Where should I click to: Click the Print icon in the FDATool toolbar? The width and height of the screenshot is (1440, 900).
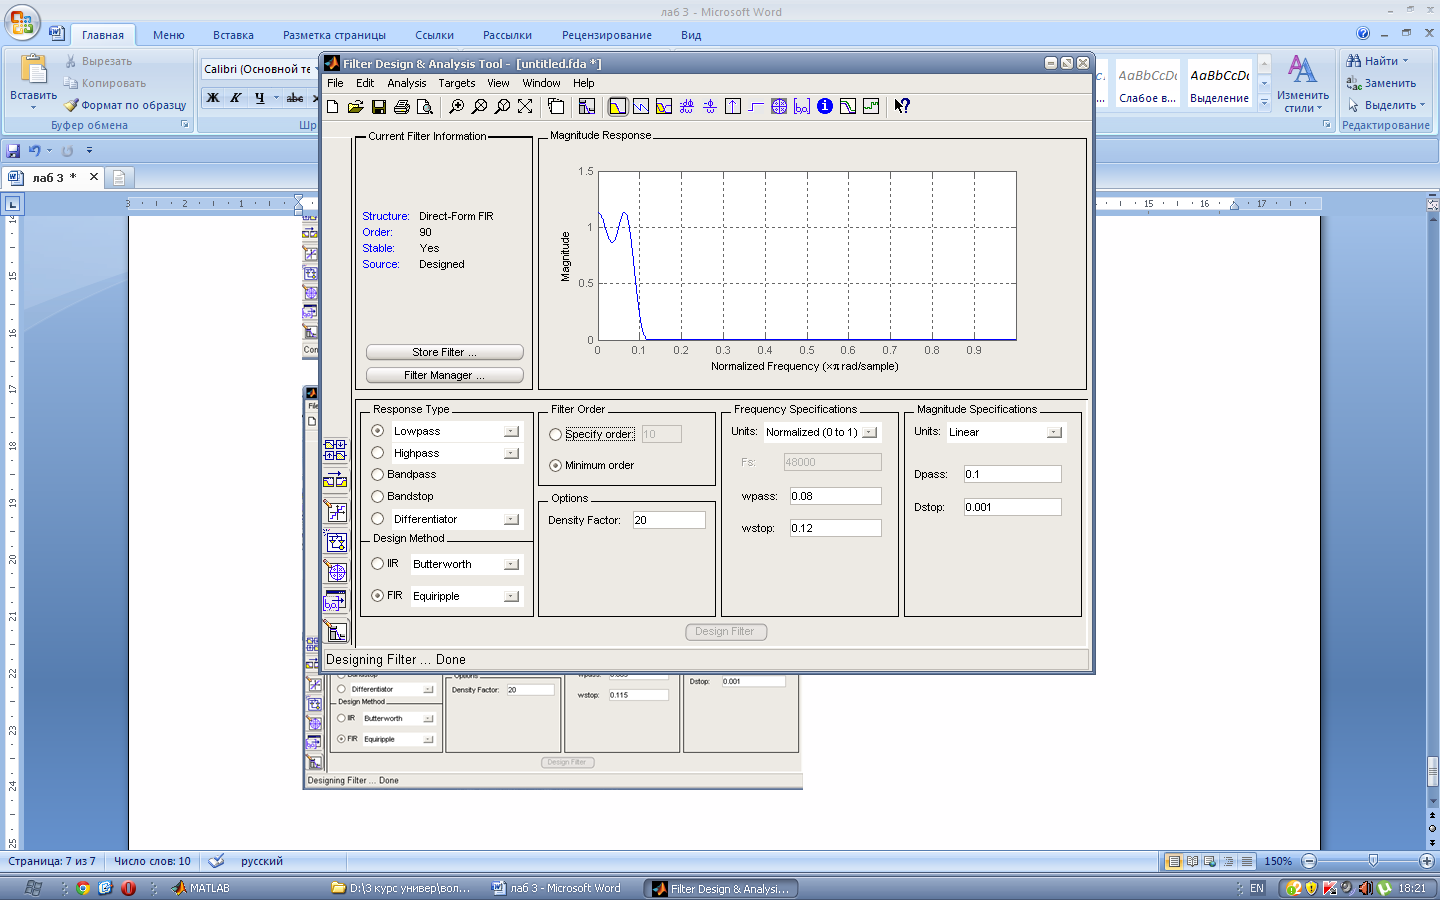tap(401, 106)
